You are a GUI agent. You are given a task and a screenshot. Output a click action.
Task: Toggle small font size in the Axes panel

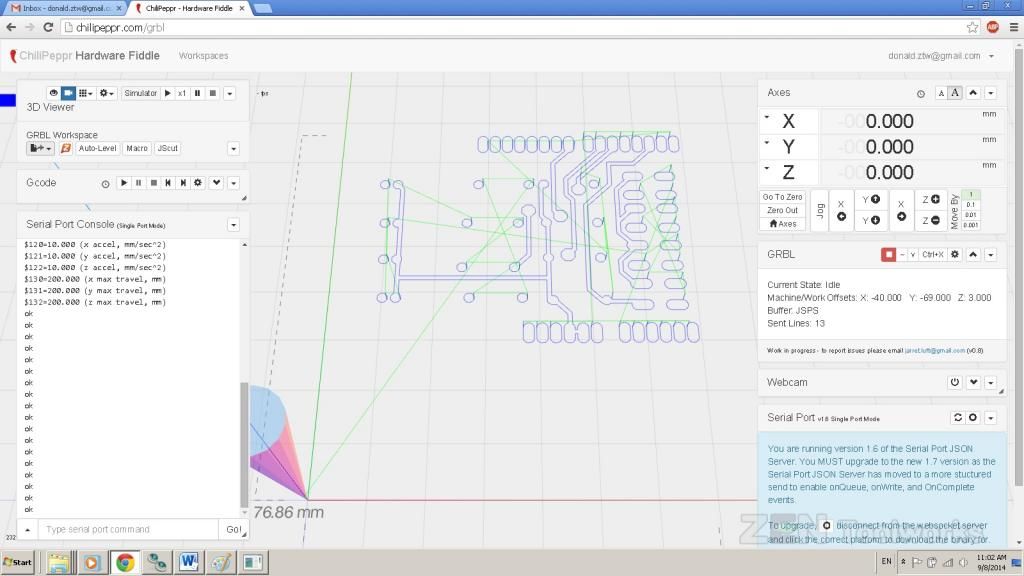941,92
